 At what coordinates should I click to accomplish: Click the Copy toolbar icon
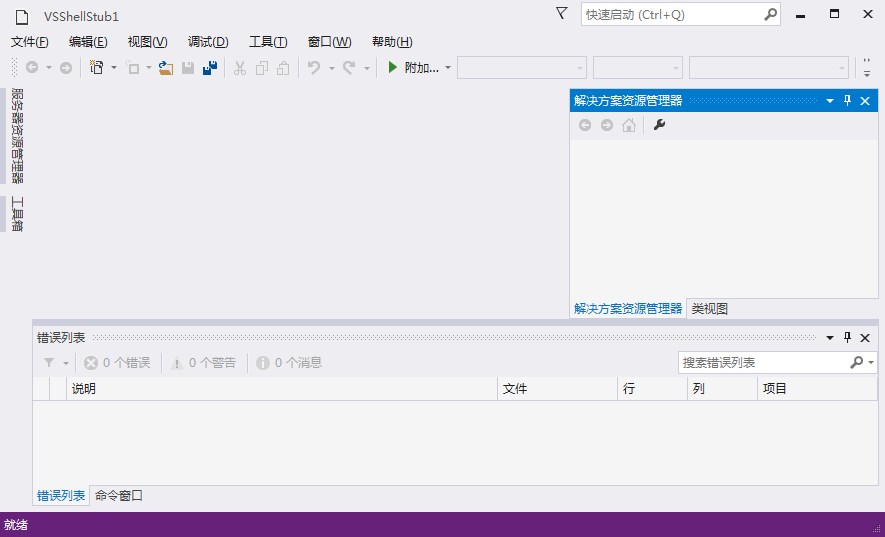[x=262, y=68]
